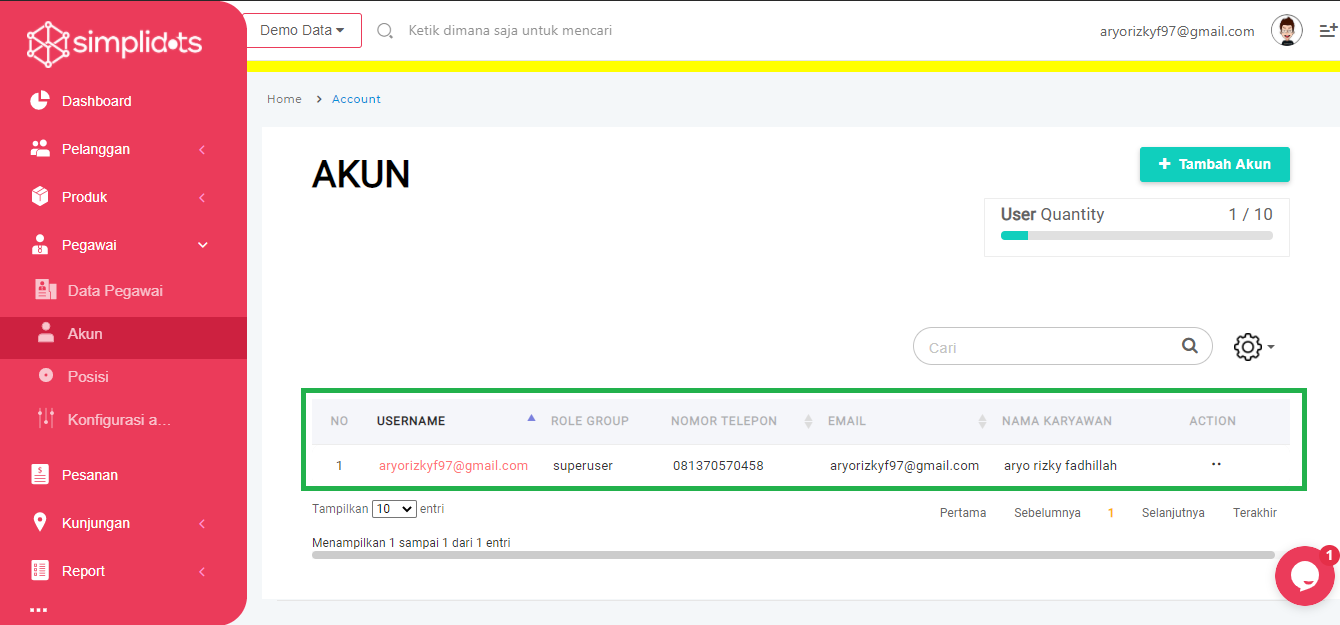Click the user avatar in header
The image size is (1340, 625).
(1286, 31)
